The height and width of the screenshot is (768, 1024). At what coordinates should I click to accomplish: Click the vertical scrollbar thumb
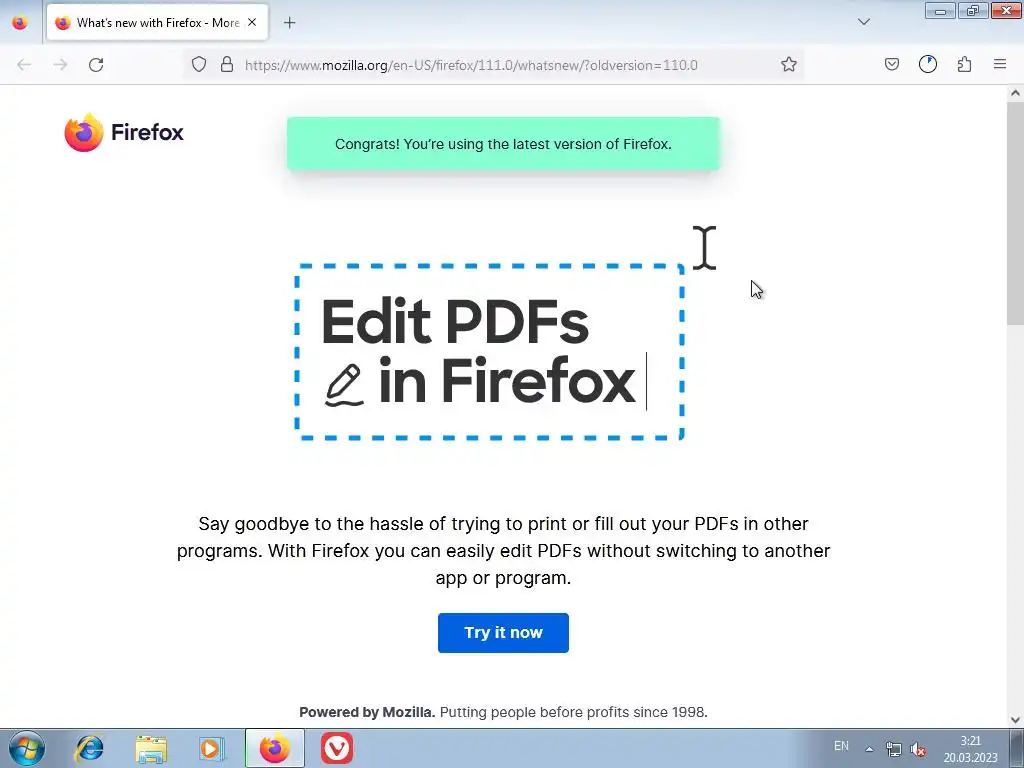tap(1015, 213)
